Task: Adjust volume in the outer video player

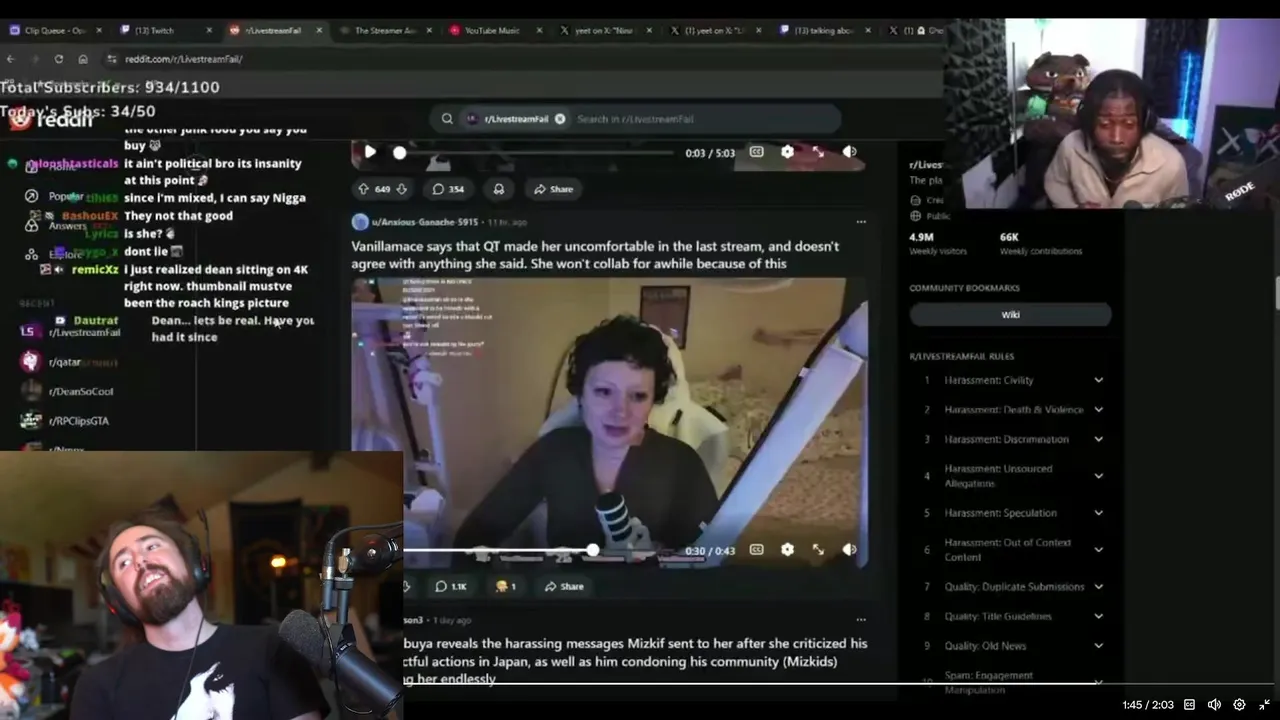Action: tap(1214, 705)
